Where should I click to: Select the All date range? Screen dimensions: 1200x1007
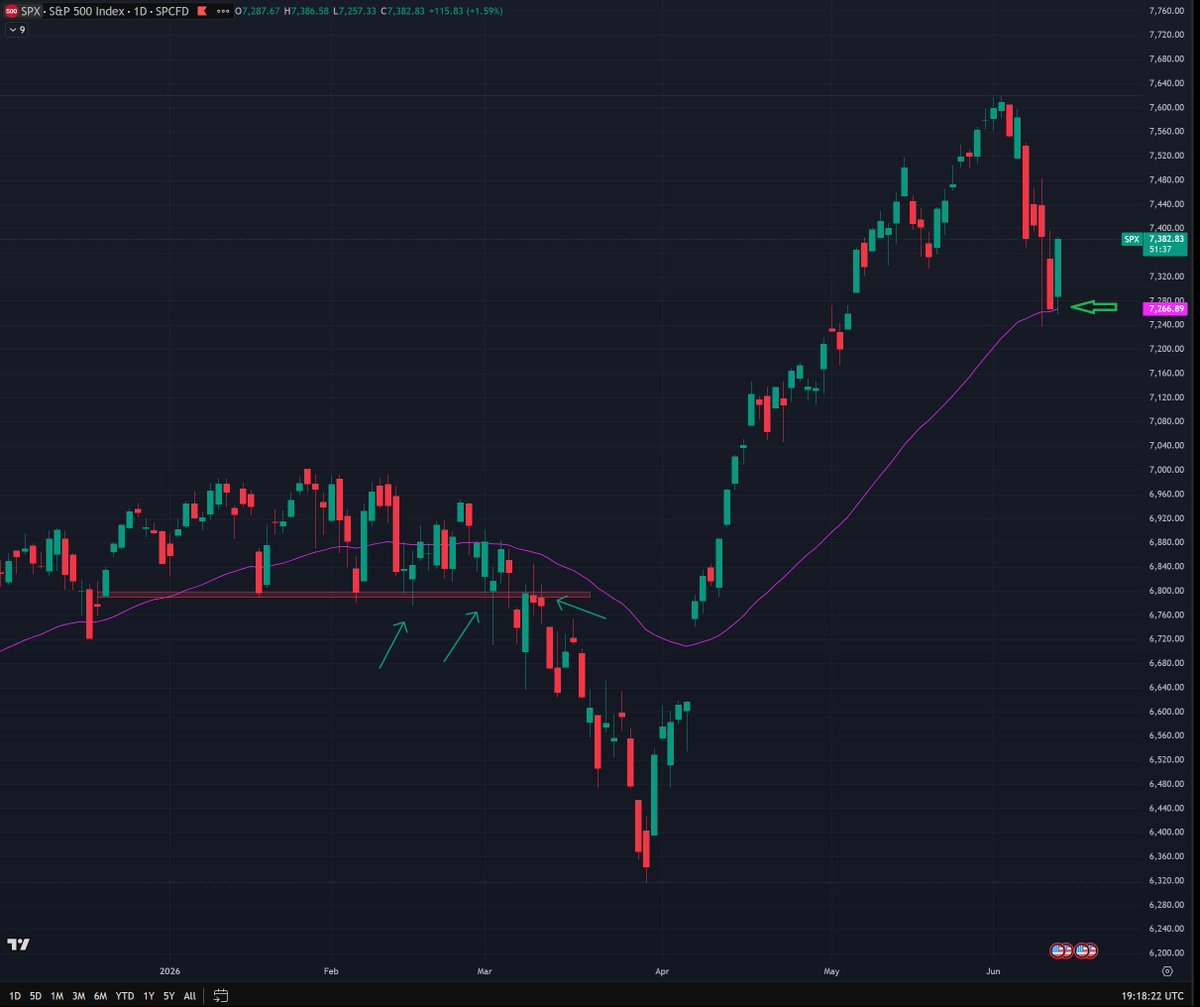pos(190,996)
